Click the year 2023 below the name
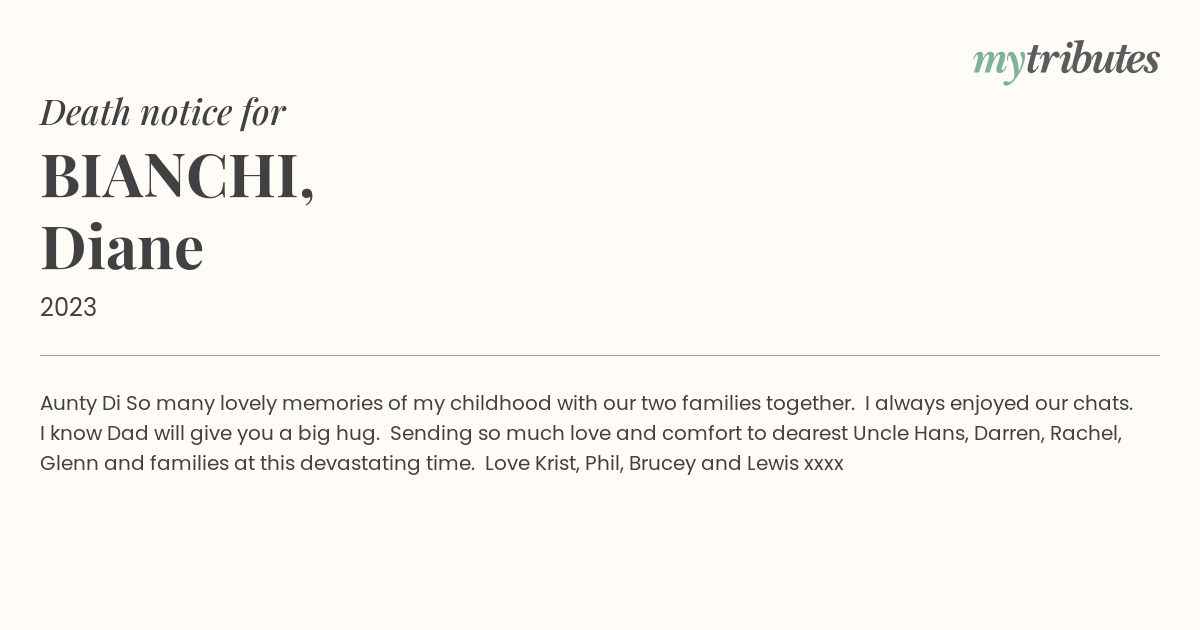Viewport: 1200px width, 630px height. pos(68,307)
